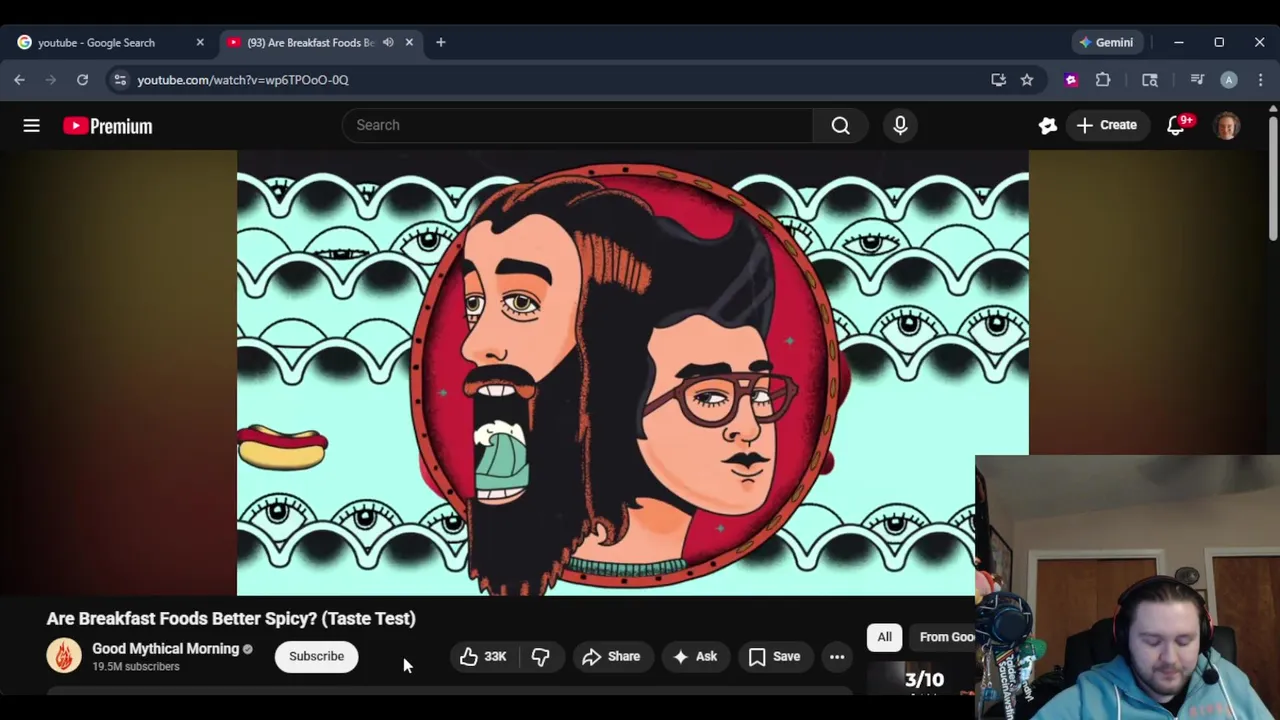
Task: Start voice search with microphone icon
Action: 900,125
